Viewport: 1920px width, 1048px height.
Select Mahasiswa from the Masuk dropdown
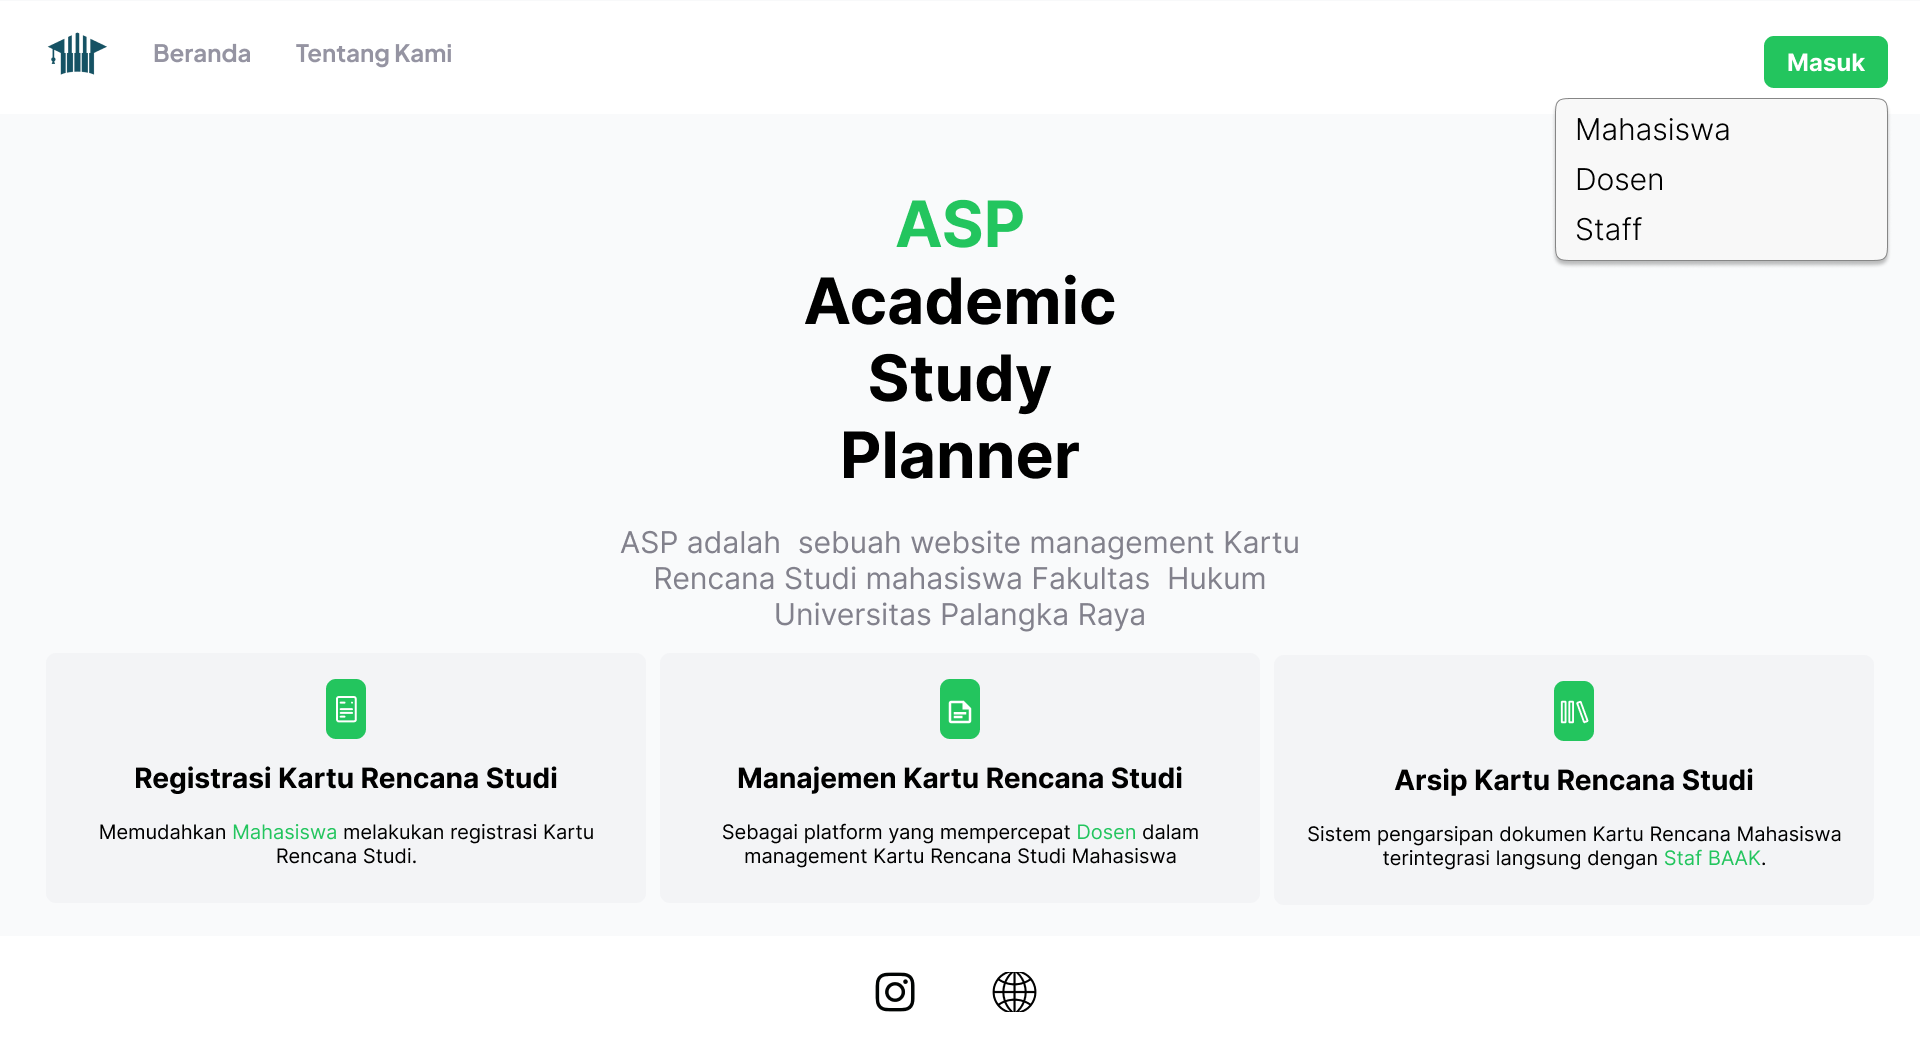(x=1652, y=130)
